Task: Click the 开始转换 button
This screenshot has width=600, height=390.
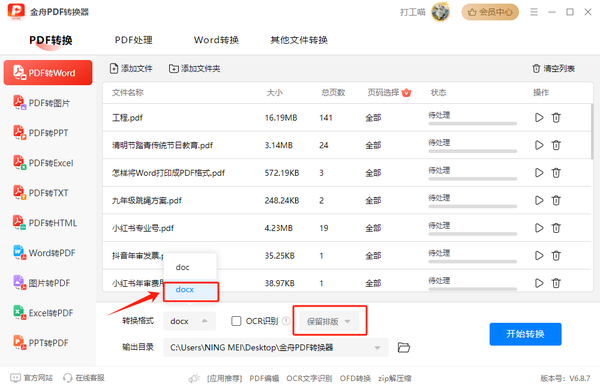Action: 525,334
